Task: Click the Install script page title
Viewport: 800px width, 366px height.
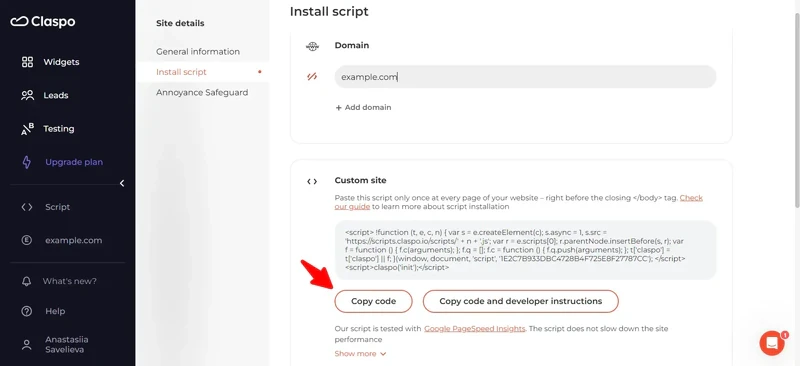Action: 329,11
